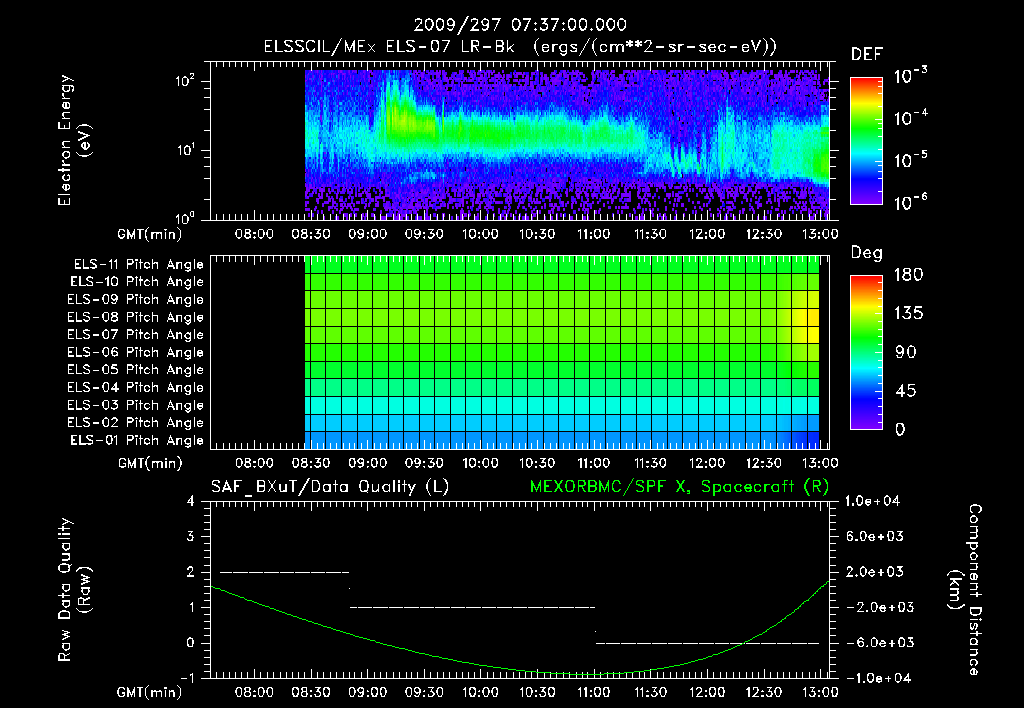Click the ELS-03 Pitch Angle row label
This screenshot has width=1024, height=708.
coord(135,406)
